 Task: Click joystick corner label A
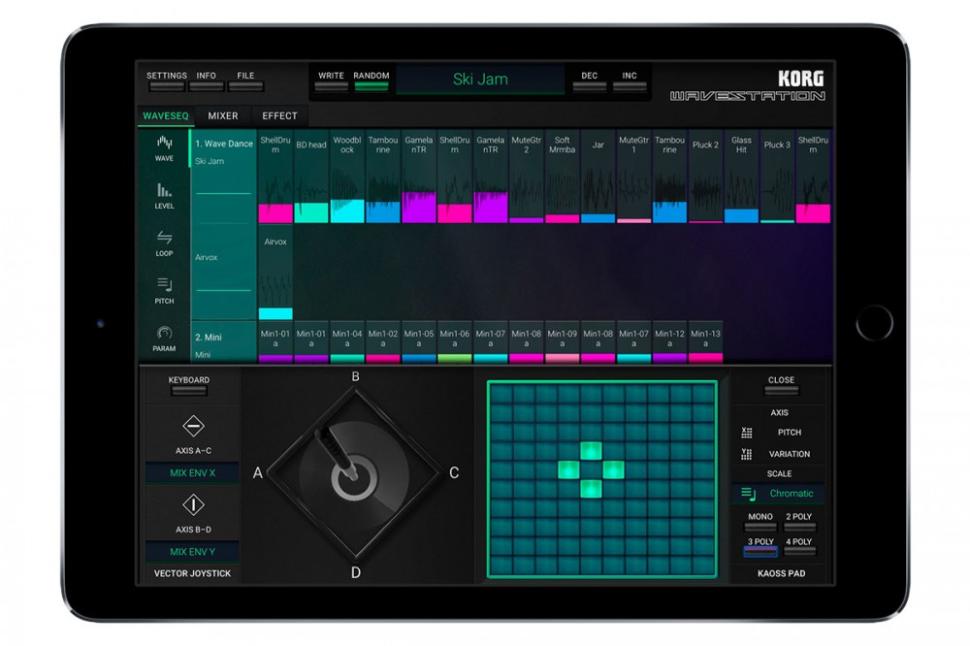coord(258,473)
